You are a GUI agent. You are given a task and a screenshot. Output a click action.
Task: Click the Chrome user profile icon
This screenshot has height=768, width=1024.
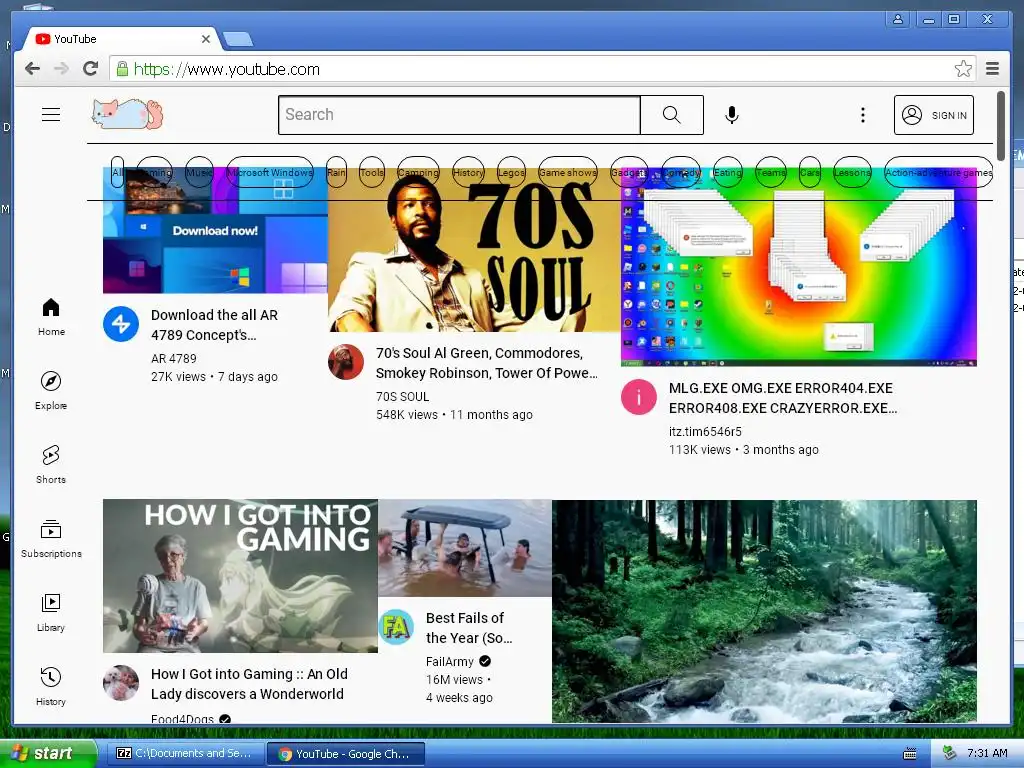coord(899,20)
